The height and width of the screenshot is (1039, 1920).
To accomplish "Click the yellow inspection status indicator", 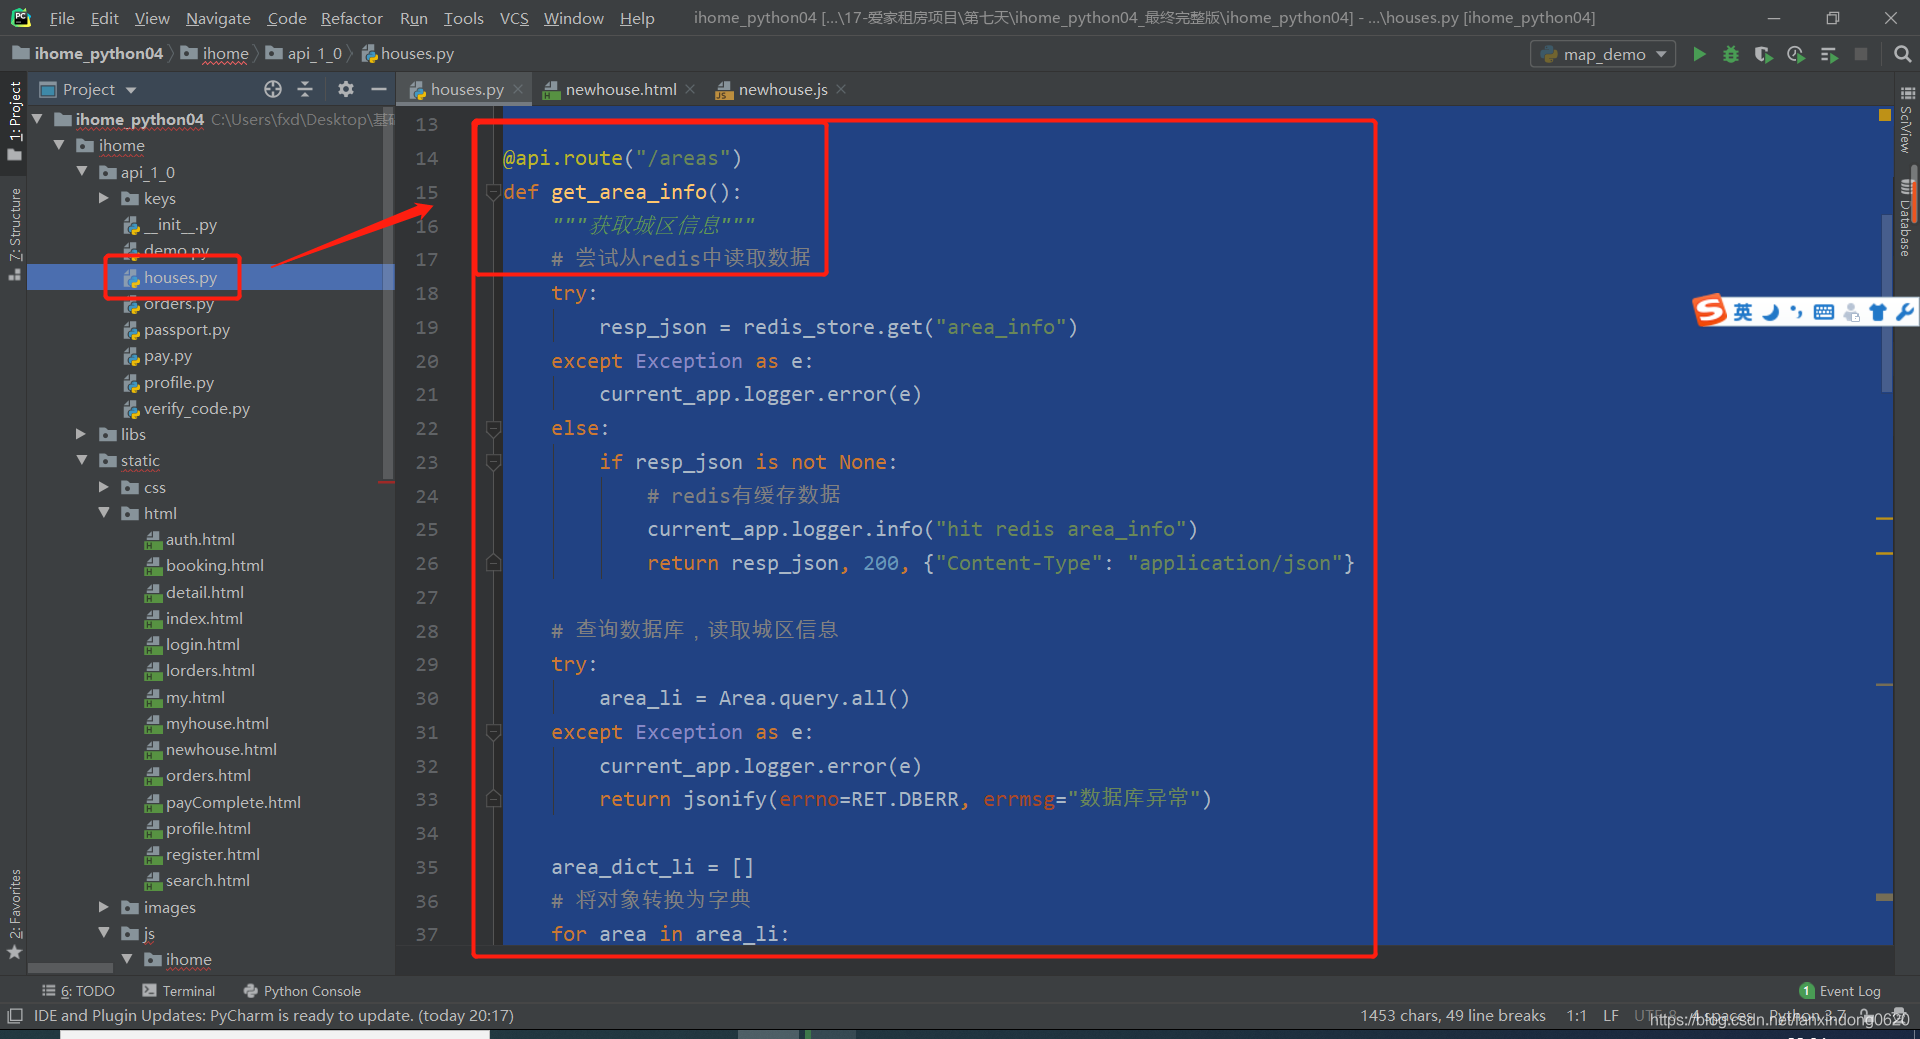I will [x=1885, y=116].
